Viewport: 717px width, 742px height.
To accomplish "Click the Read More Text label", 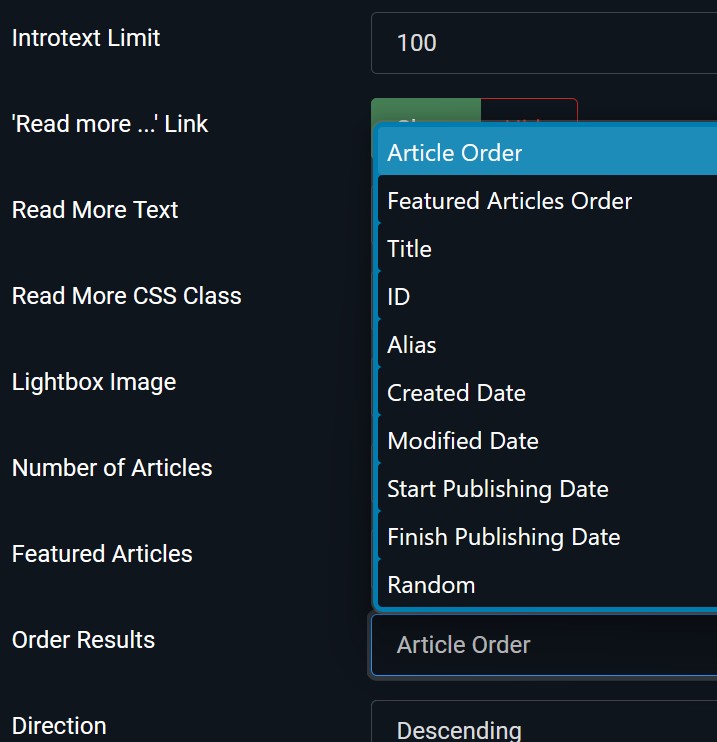I will tap(95, 210).
